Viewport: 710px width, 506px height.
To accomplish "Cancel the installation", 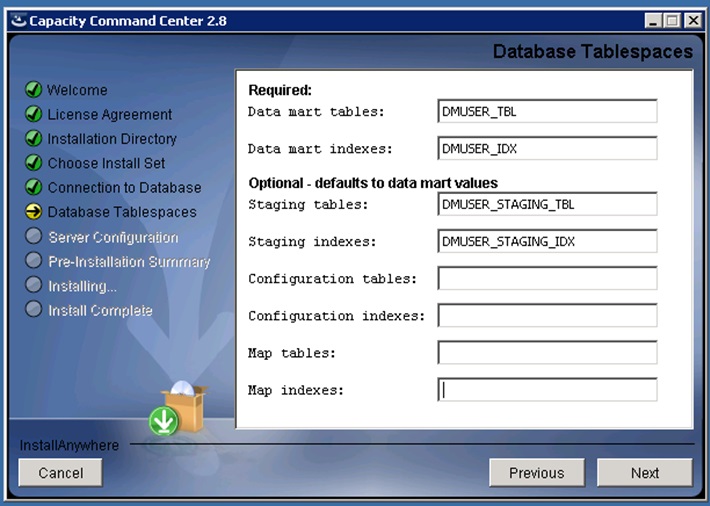I will (60, 472).
